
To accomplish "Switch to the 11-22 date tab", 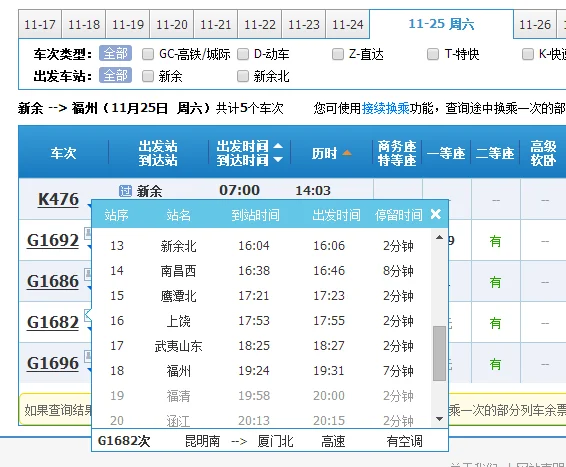I will (x=260, y=24).
